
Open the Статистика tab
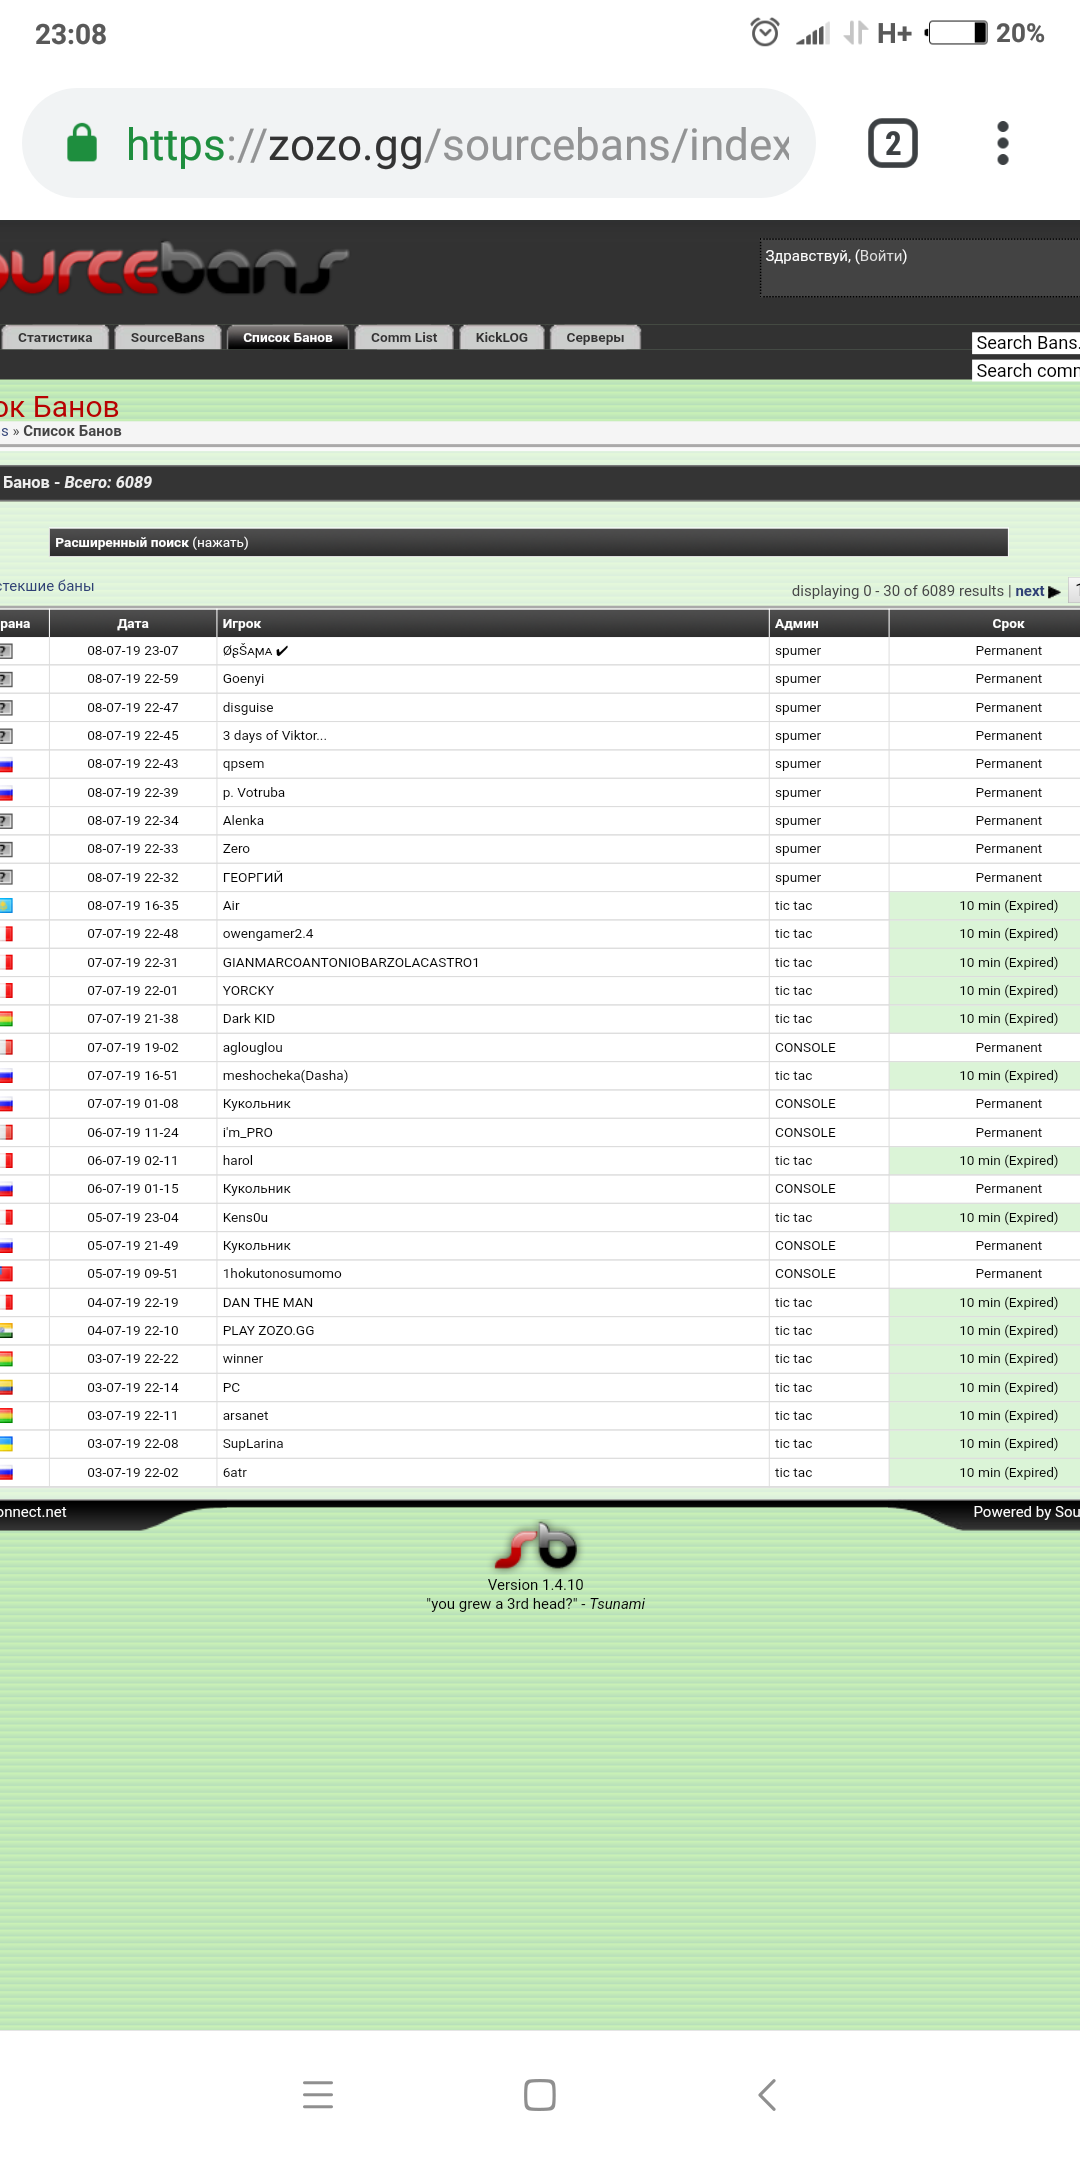click(x=55, y=338)
